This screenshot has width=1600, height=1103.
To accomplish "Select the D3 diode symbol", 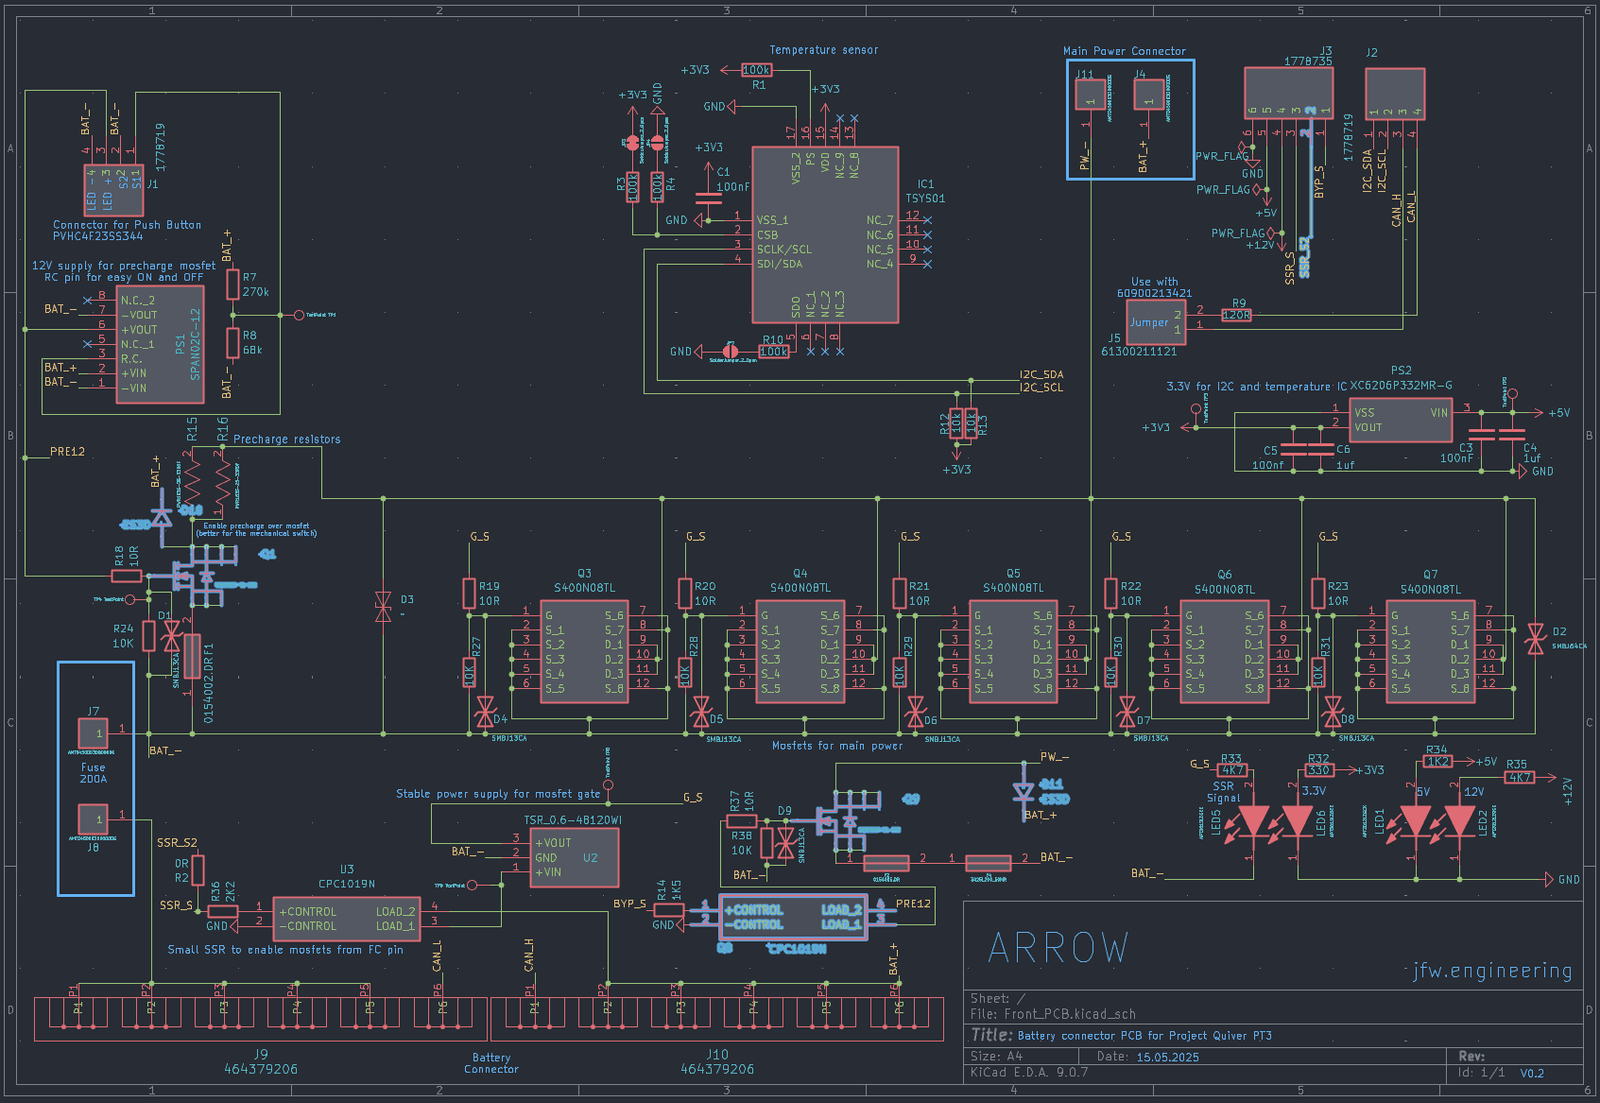I will tap(383, 606).
